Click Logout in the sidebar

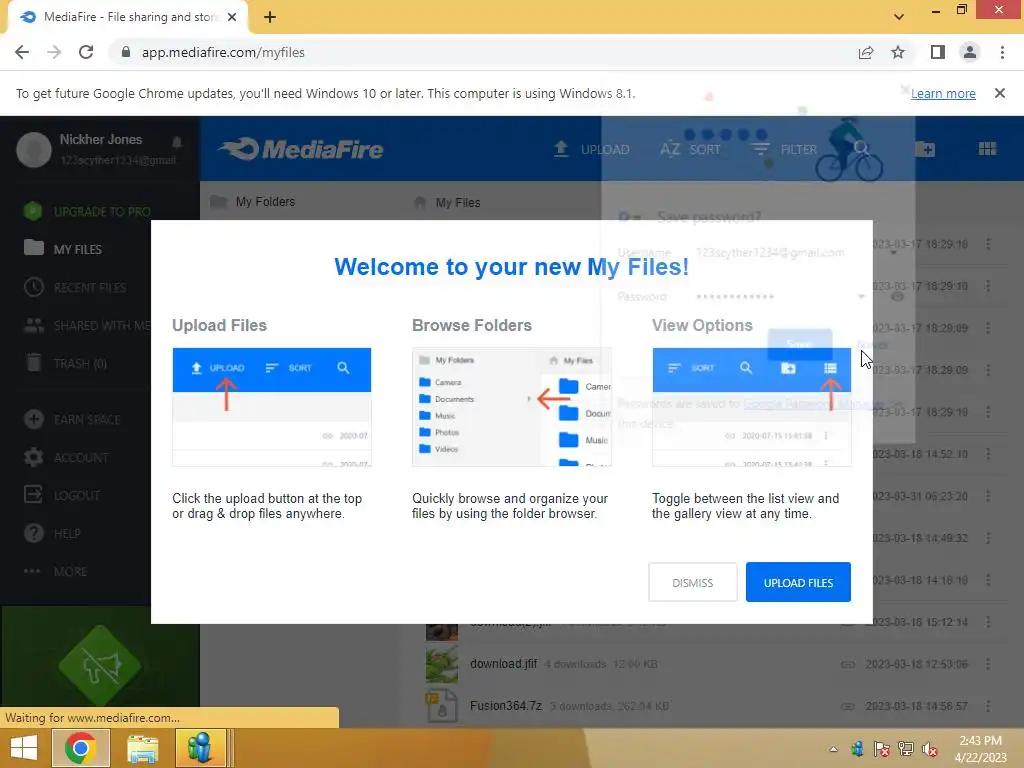(61, 495)
